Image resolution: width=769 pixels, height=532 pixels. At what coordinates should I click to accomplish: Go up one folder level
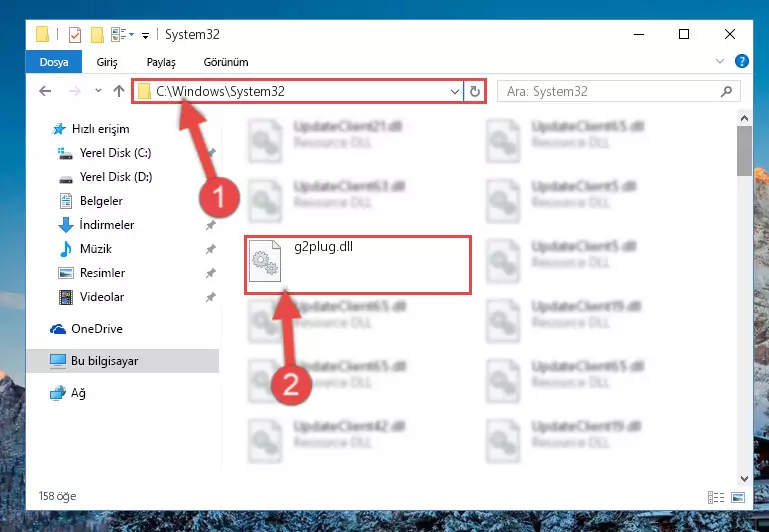coord(119,91)
